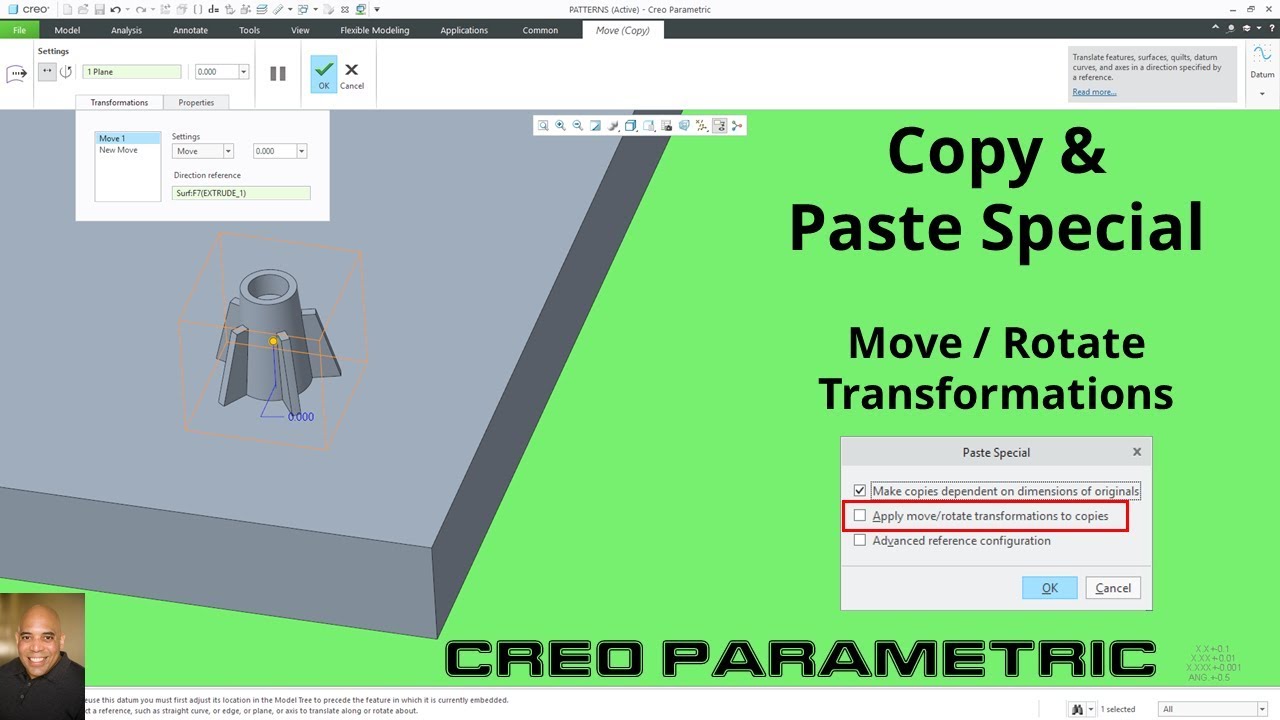Toggle the spin center icon in graphics toolbar
The width and height of the screenshot is (1280, 720).
737,126
